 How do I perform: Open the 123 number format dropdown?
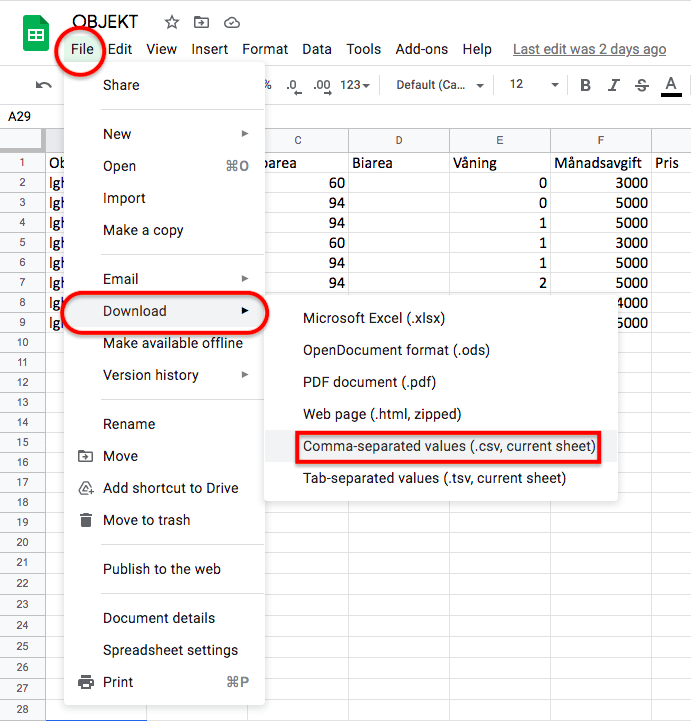(x=355, y=85)
